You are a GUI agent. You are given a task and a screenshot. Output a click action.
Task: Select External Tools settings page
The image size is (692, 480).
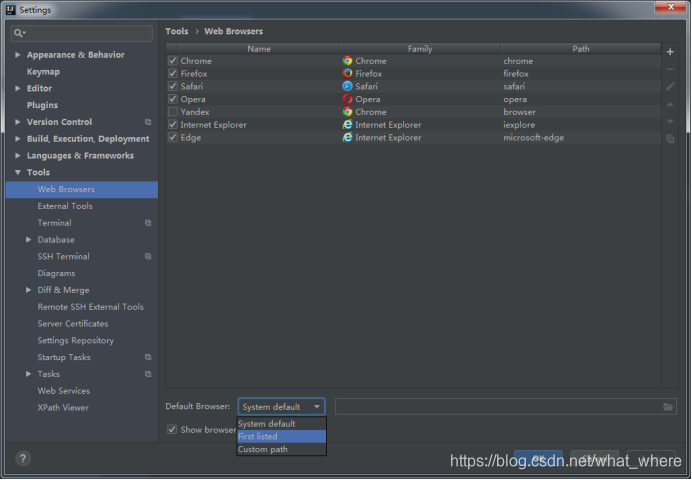tap(65, 206)
